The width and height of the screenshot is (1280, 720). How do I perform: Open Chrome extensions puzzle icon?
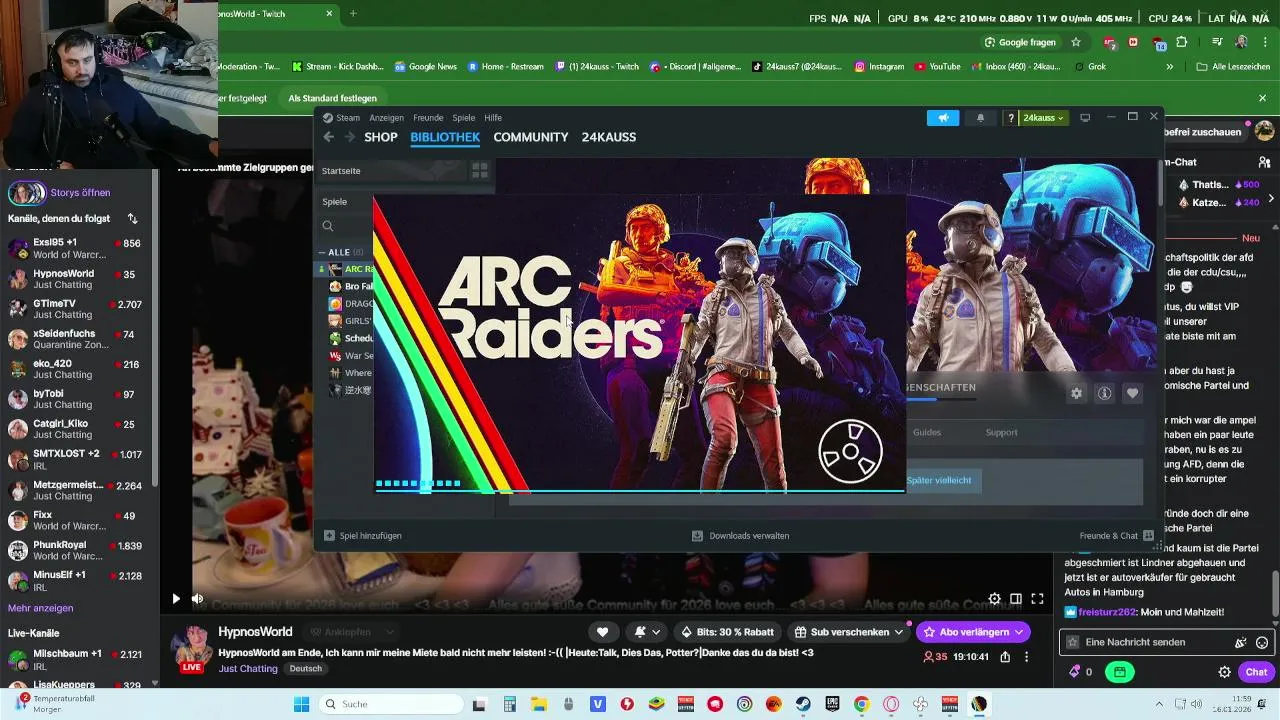tap(1182, 42)
